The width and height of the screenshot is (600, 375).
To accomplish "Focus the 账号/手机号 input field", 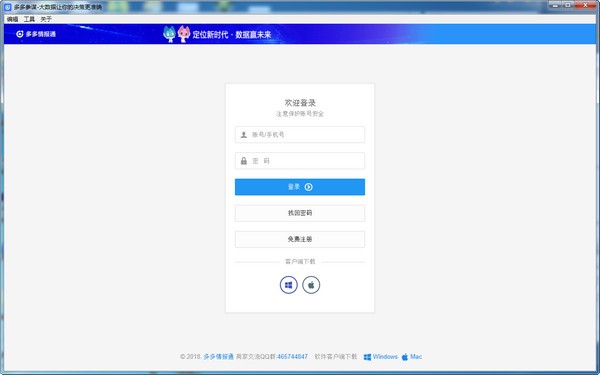I will [x=300, y=135].
